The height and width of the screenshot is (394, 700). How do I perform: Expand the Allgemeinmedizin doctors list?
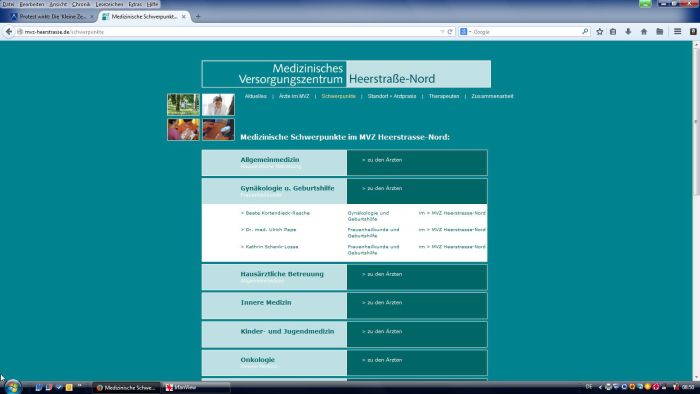pyautogui.click(x=382, y=160)
